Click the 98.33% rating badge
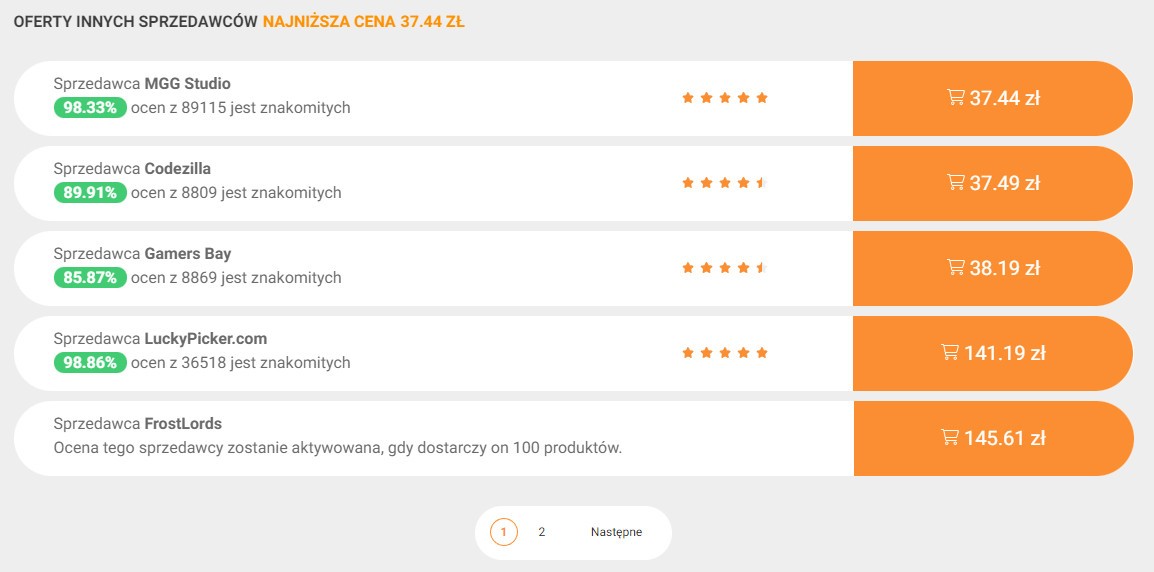Screen dimensions: 1154x572 coord(90,108)
